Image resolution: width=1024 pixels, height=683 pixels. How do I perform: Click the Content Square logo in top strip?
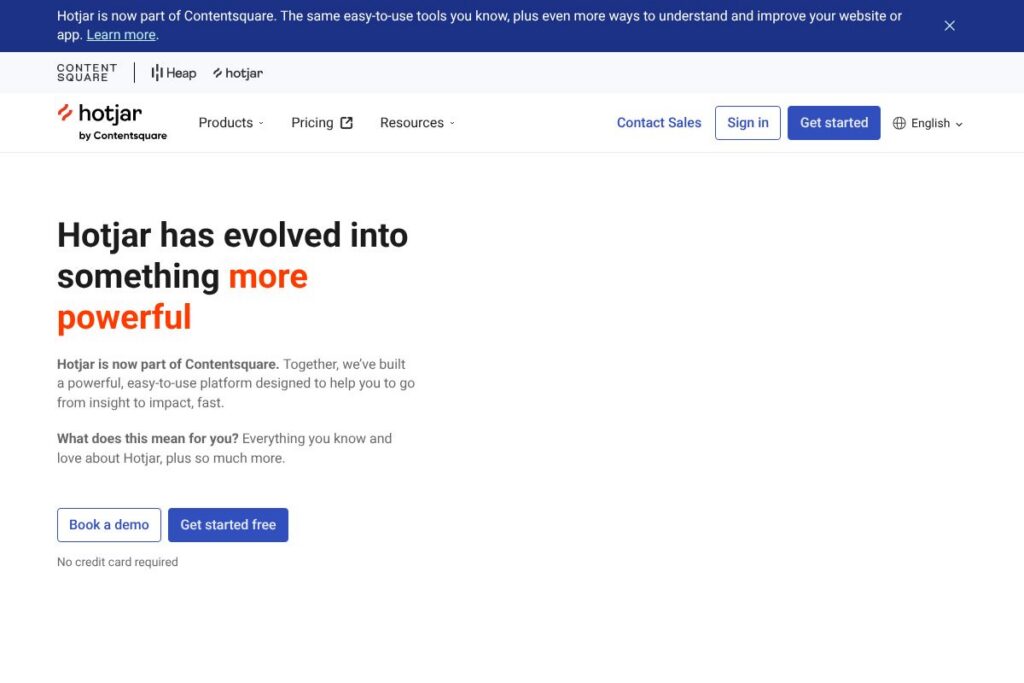(x=87, y=73)
